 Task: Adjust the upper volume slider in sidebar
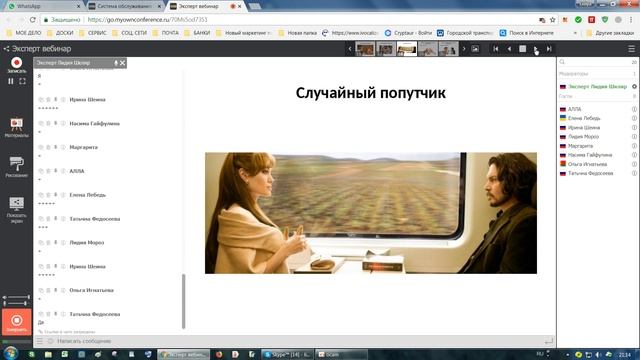tap(16, 298)
